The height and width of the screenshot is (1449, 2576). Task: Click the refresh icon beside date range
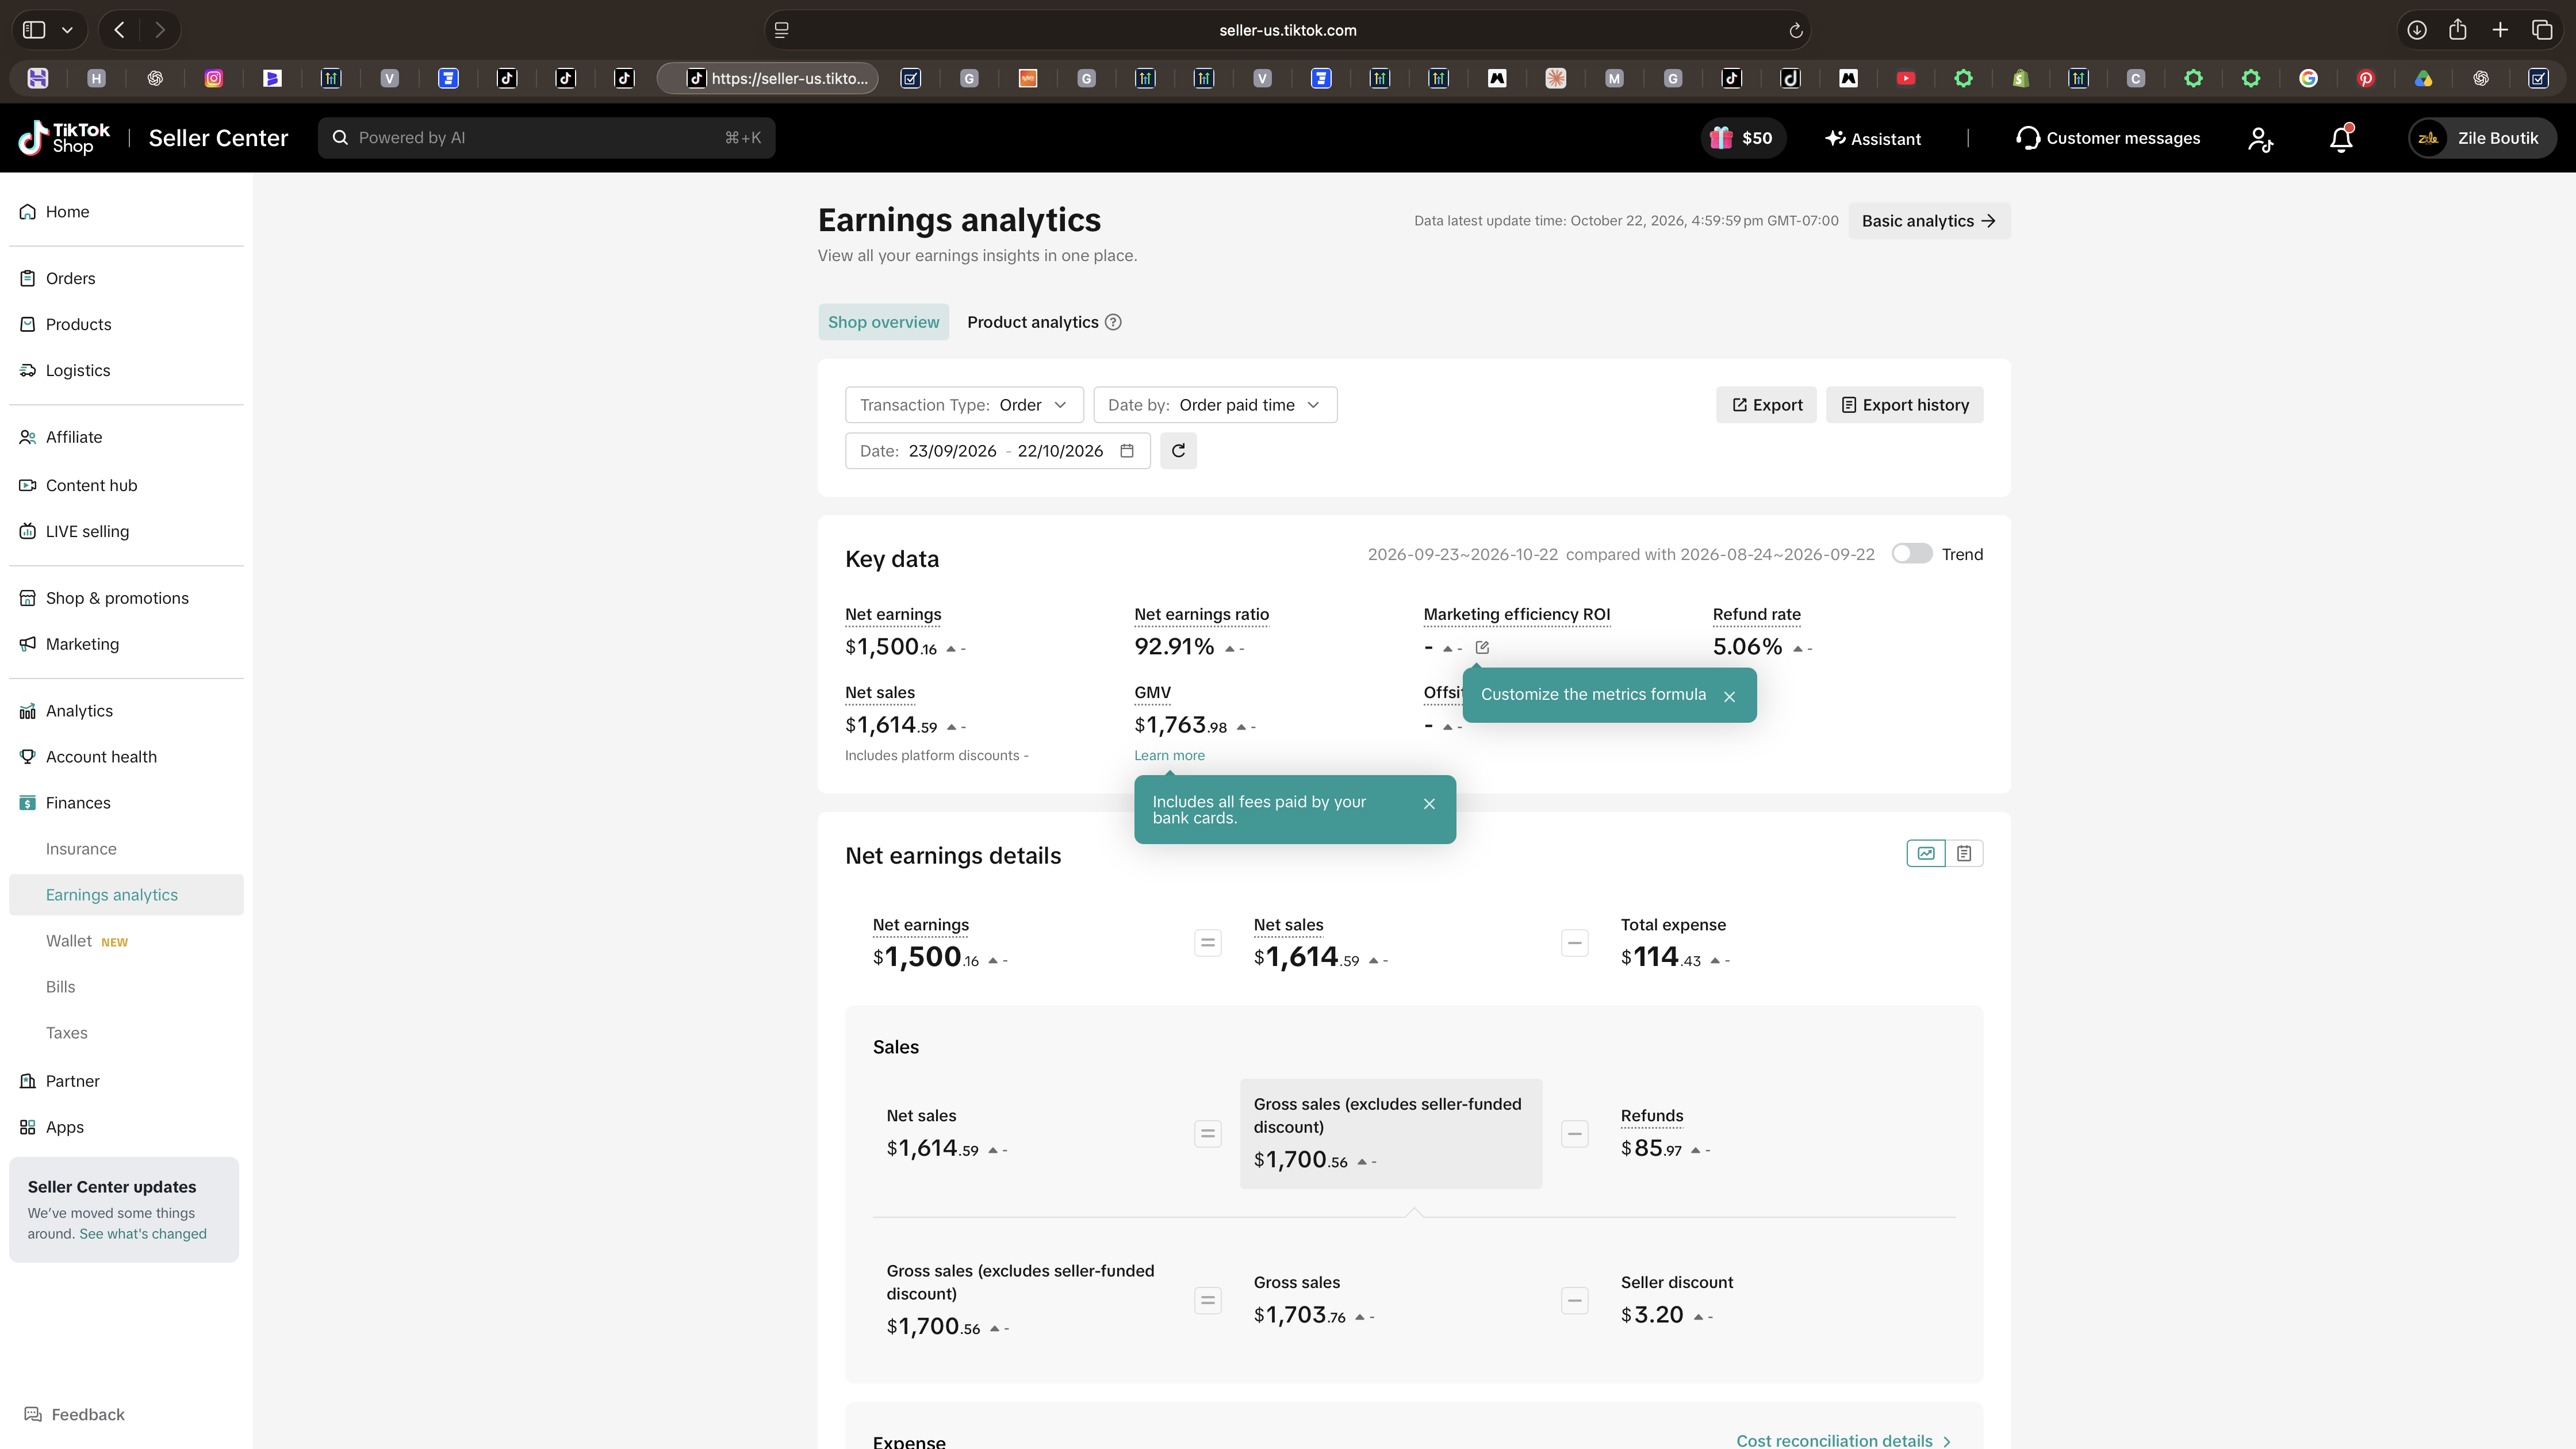(1178, 451)
